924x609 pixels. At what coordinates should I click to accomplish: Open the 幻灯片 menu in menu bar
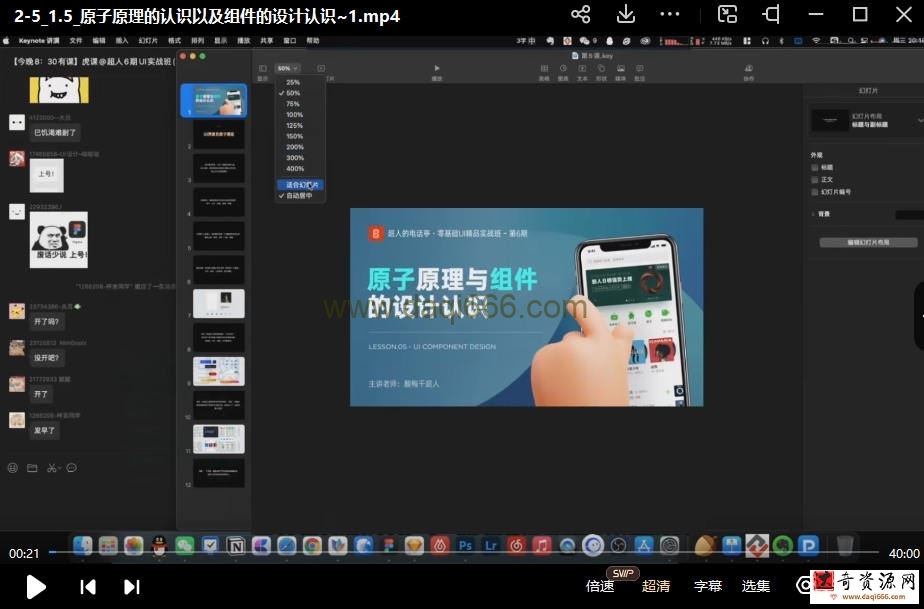point(148,41)
